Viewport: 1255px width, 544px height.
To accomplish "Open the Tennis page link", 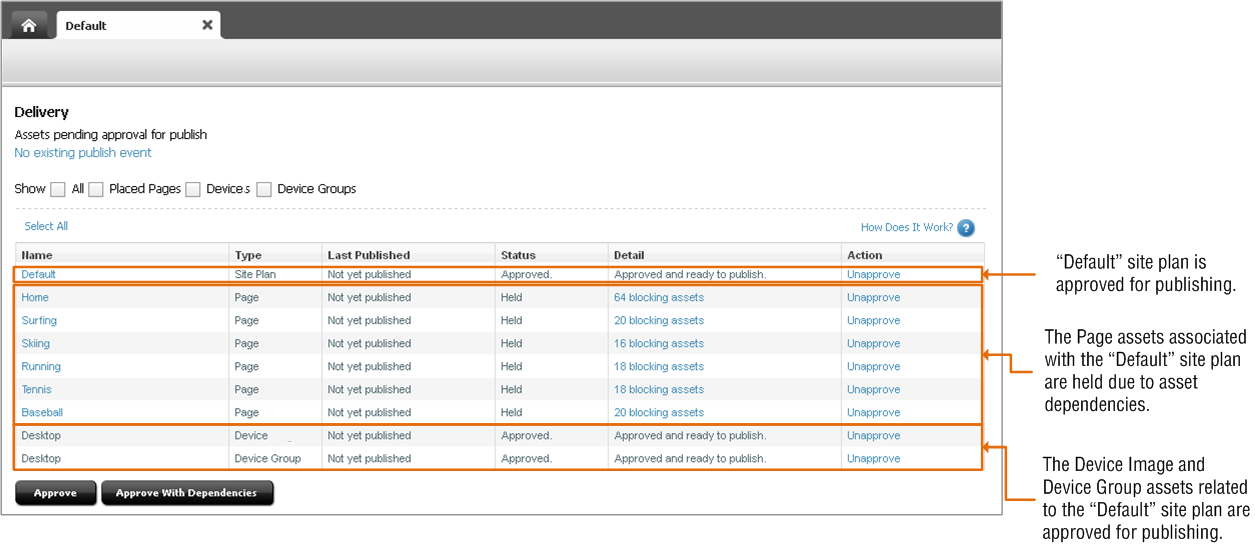I will tap(36, 389).
